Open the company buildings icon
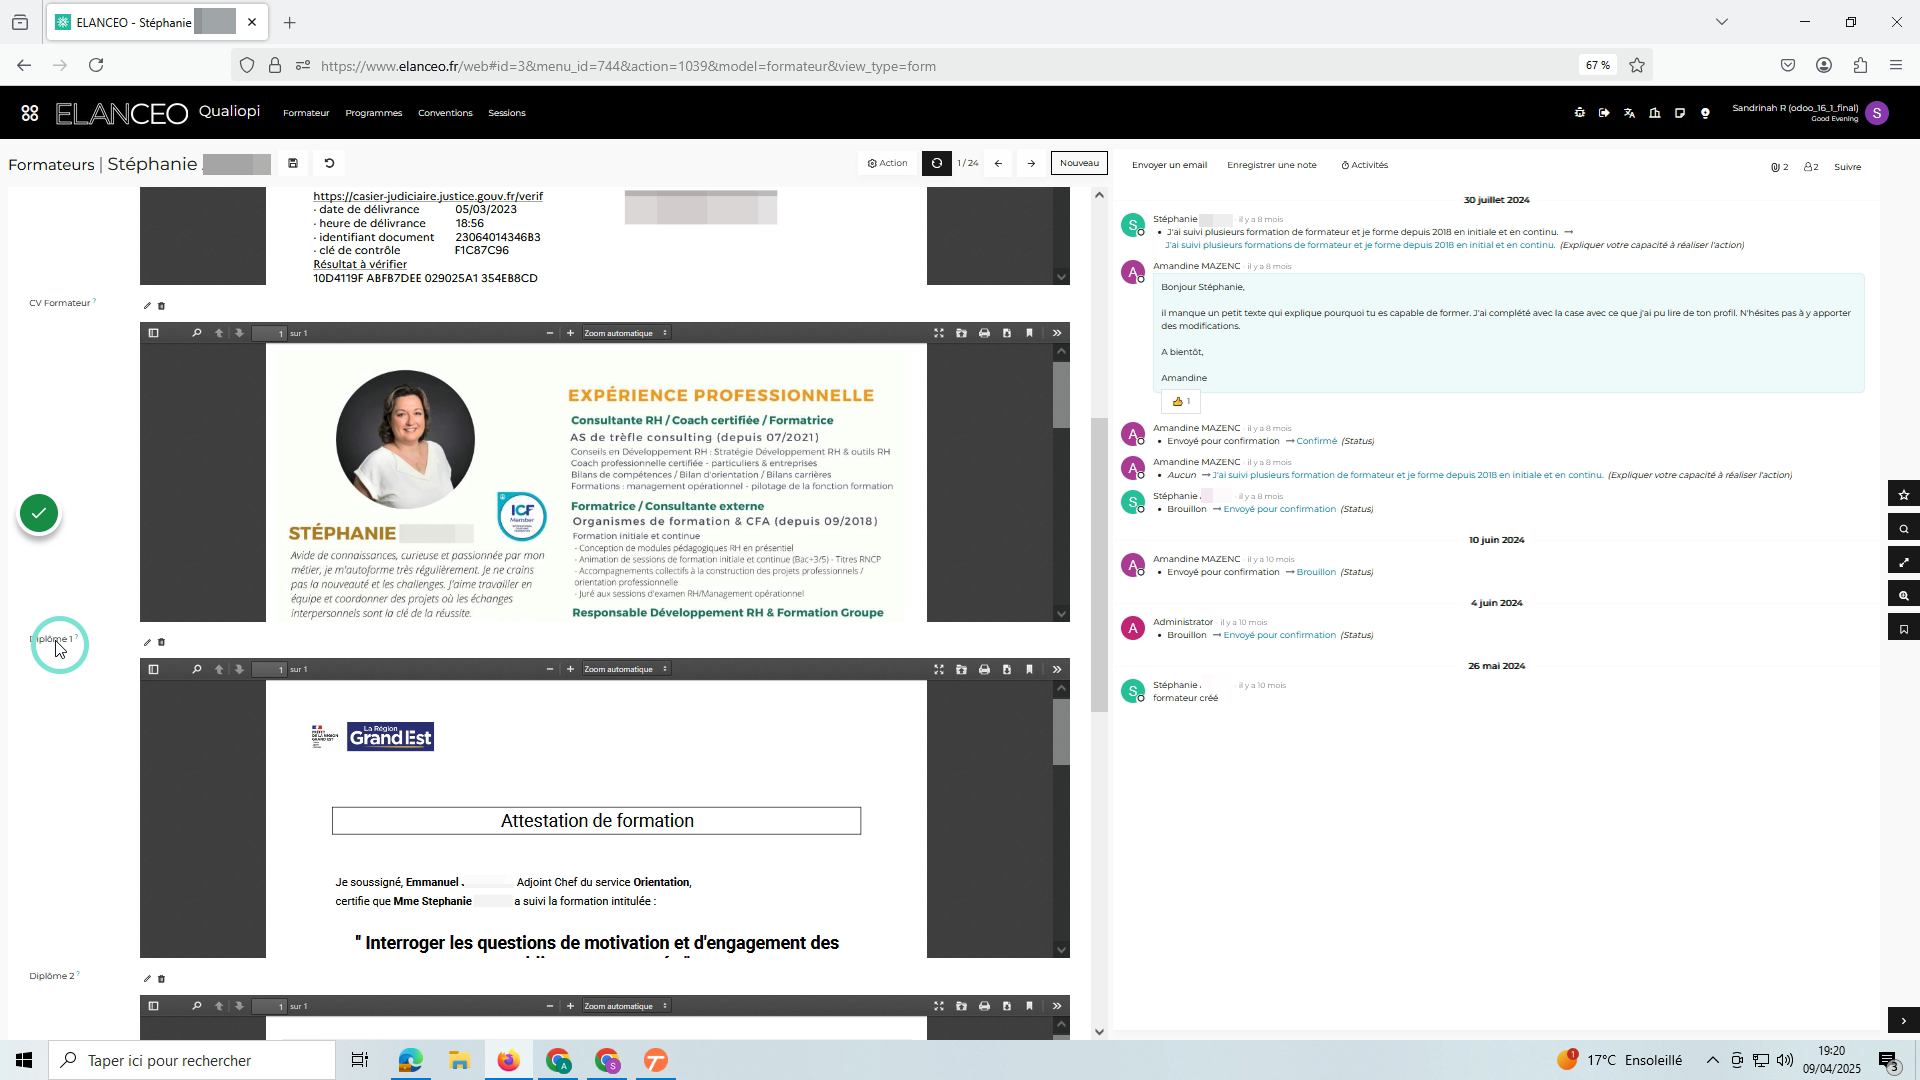Screen dimensions: 1920x1080 [x=1655, y=113]
